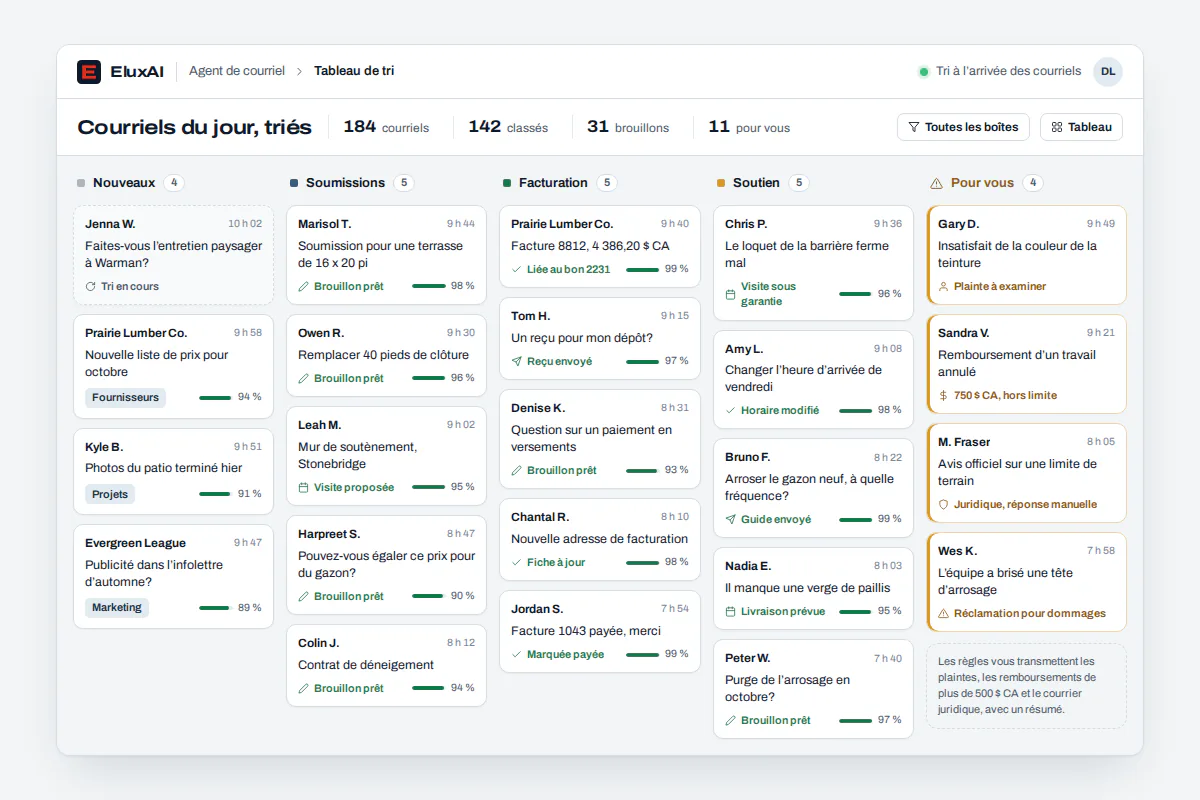
Task: Open the Wes K. email card
Action: 1026,582
